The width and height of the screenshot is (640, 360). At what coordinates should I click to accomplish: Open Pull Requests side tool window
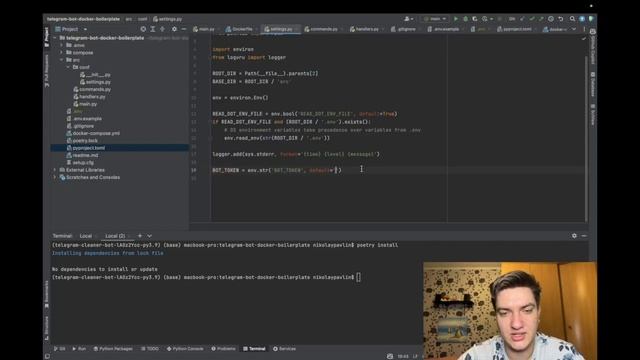coord(47,71)
